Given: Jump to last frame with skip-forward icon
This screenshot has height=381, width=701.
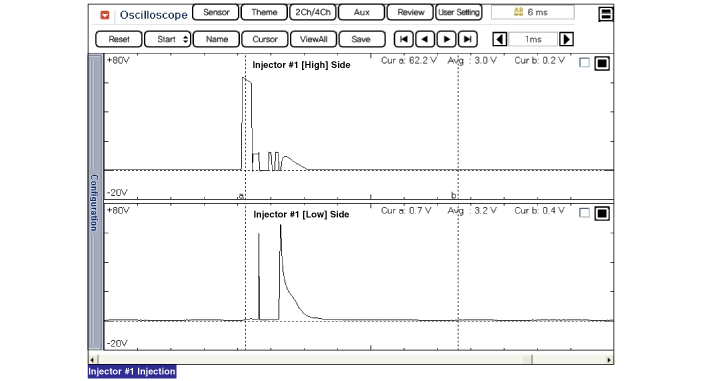Looking at the screenshot, I should [x=468, y=39].
